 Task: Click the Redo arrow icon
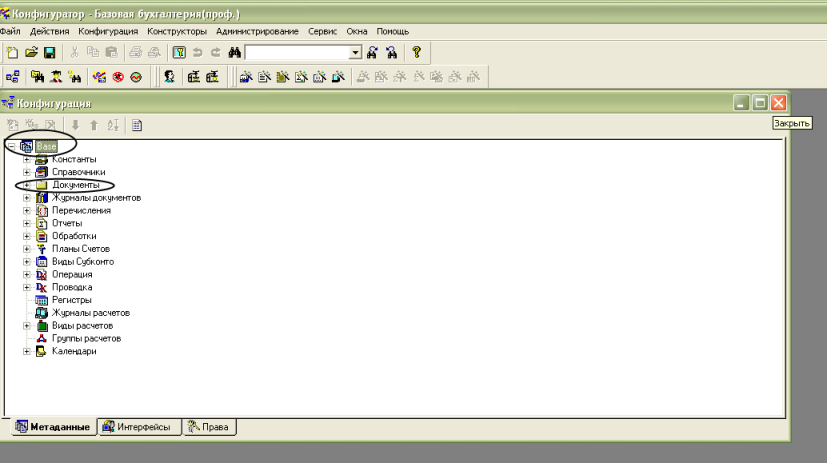coord(216,52)
